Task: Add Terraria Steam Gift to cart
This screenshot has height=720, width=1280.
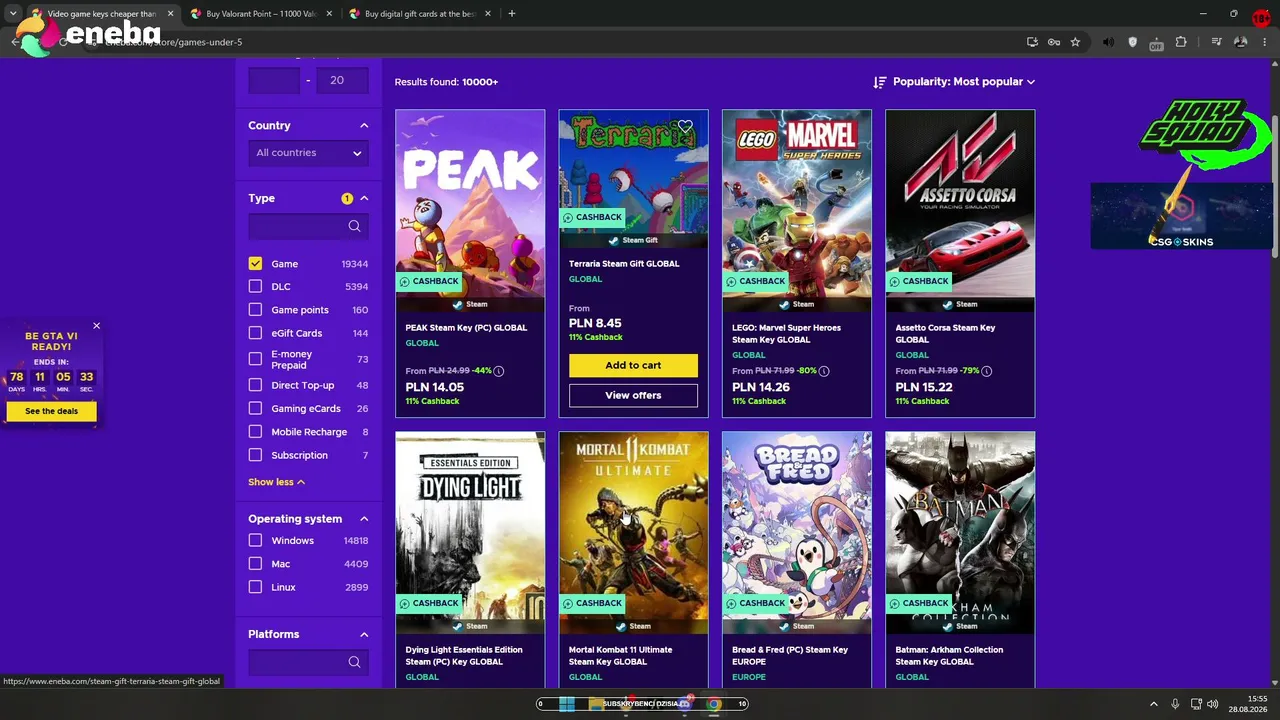Action: pyautogui.click(x=633, y=365)
